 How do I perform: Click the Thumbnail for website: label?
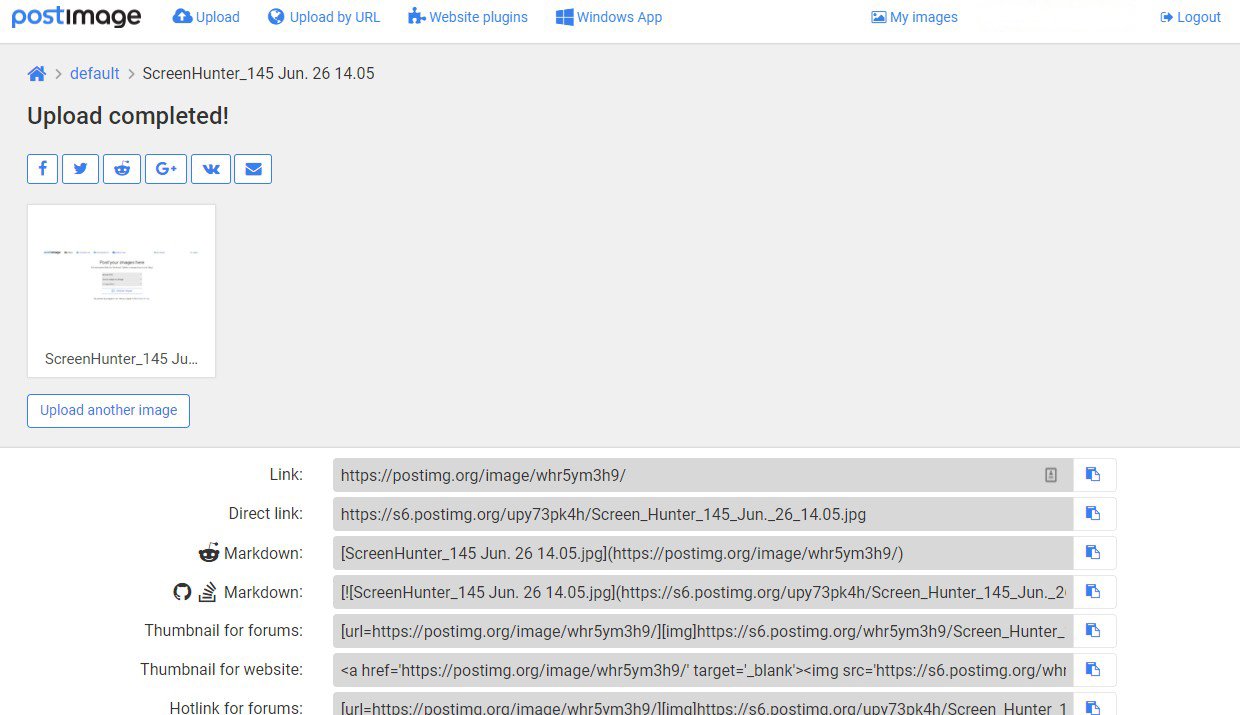tap(221, 670)
